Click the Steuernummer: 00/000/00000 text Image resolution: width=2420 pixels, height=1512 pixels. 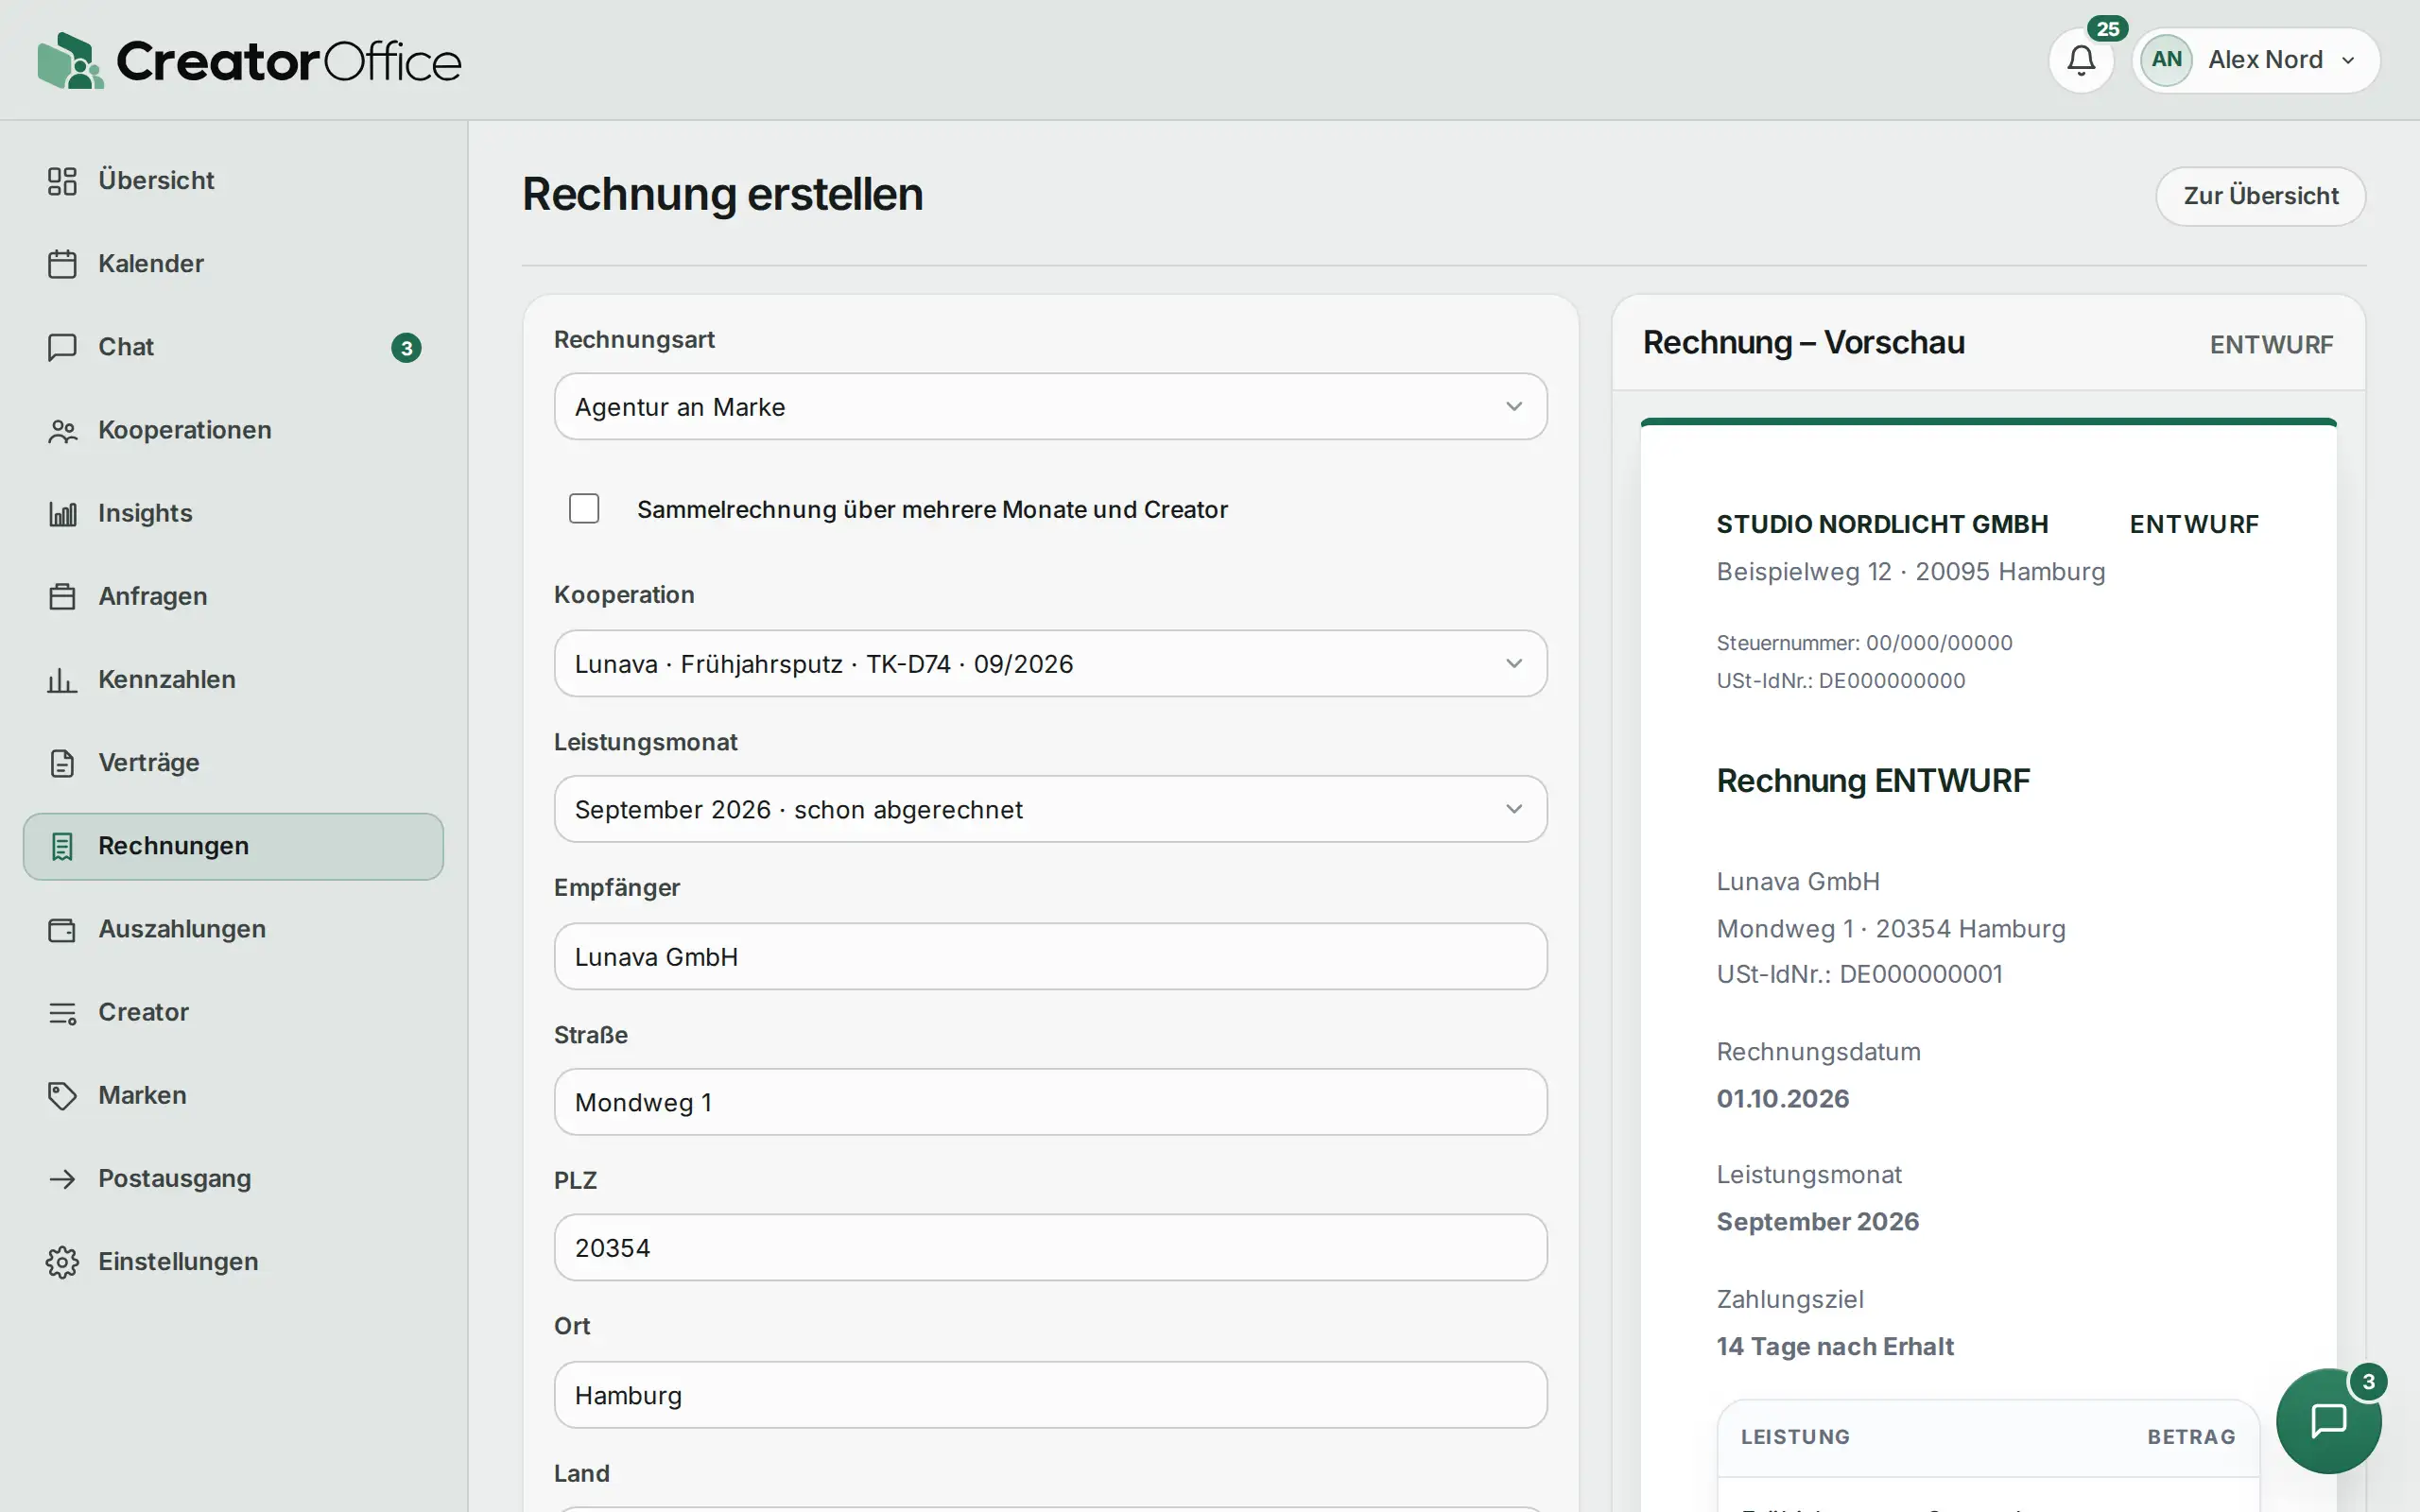(x=1864, y=643)
